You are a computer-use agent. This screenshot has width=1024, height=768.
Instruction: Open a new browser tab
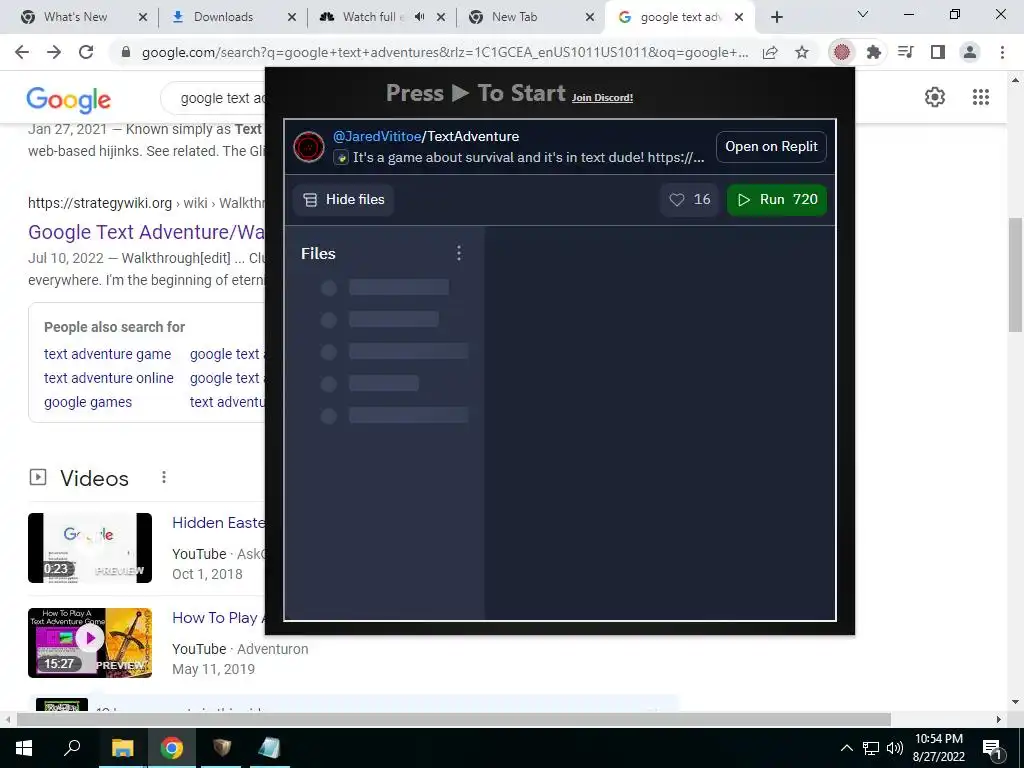point(776,17)
